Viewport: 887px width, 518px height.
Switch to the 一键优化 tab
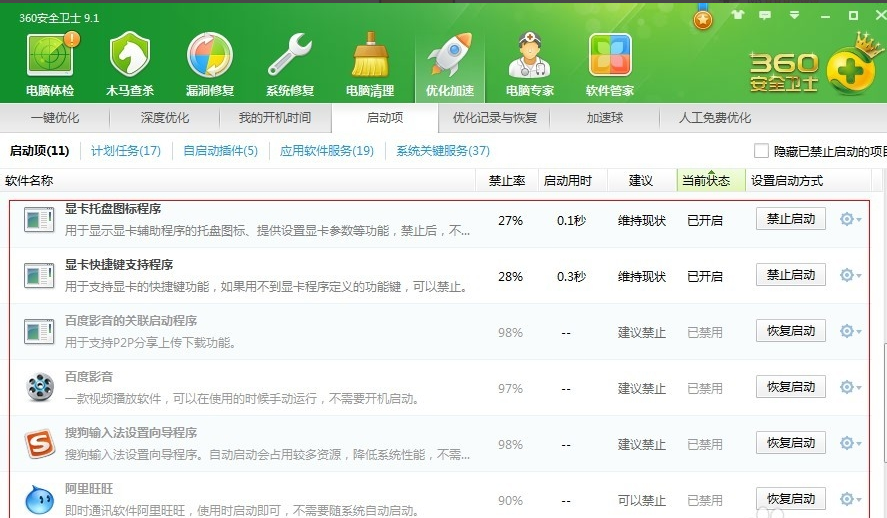(55, 118)
